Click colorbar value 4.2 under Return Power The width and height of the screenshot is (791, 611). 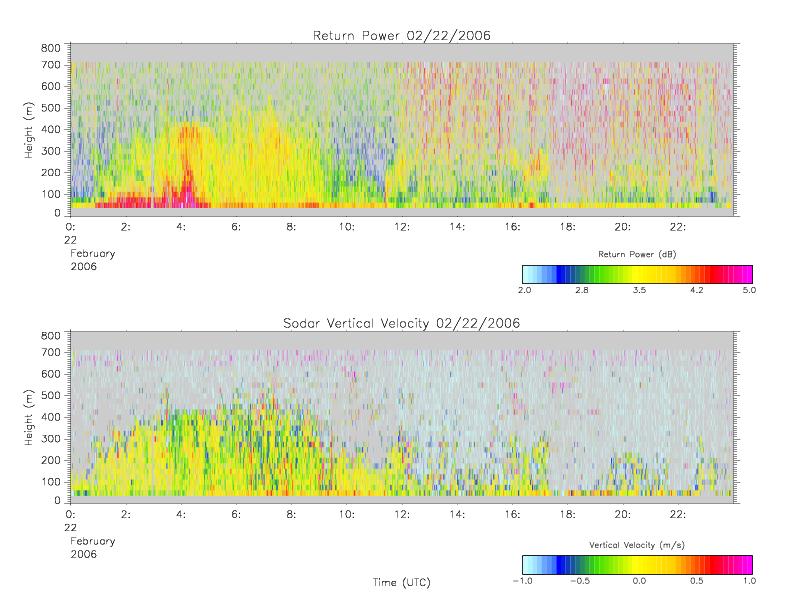coord(697,290)
